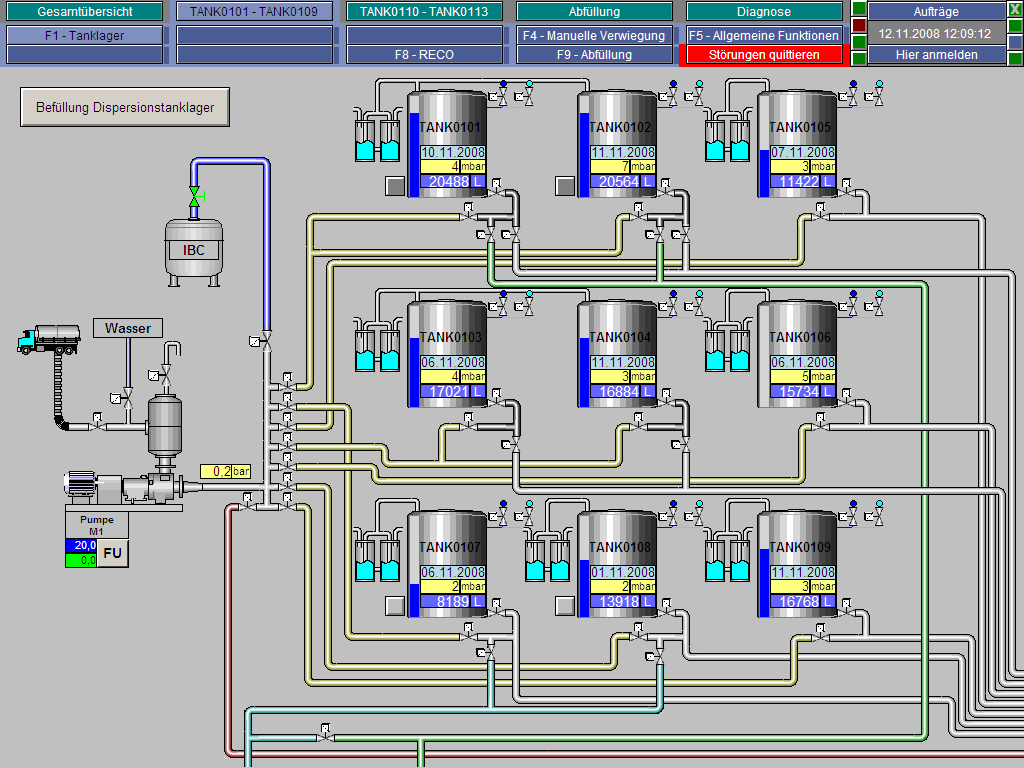The width and height of the screenshot is (1024, 768).
Task: Switch to the Diagnose tab
Action: pos(763,12)
